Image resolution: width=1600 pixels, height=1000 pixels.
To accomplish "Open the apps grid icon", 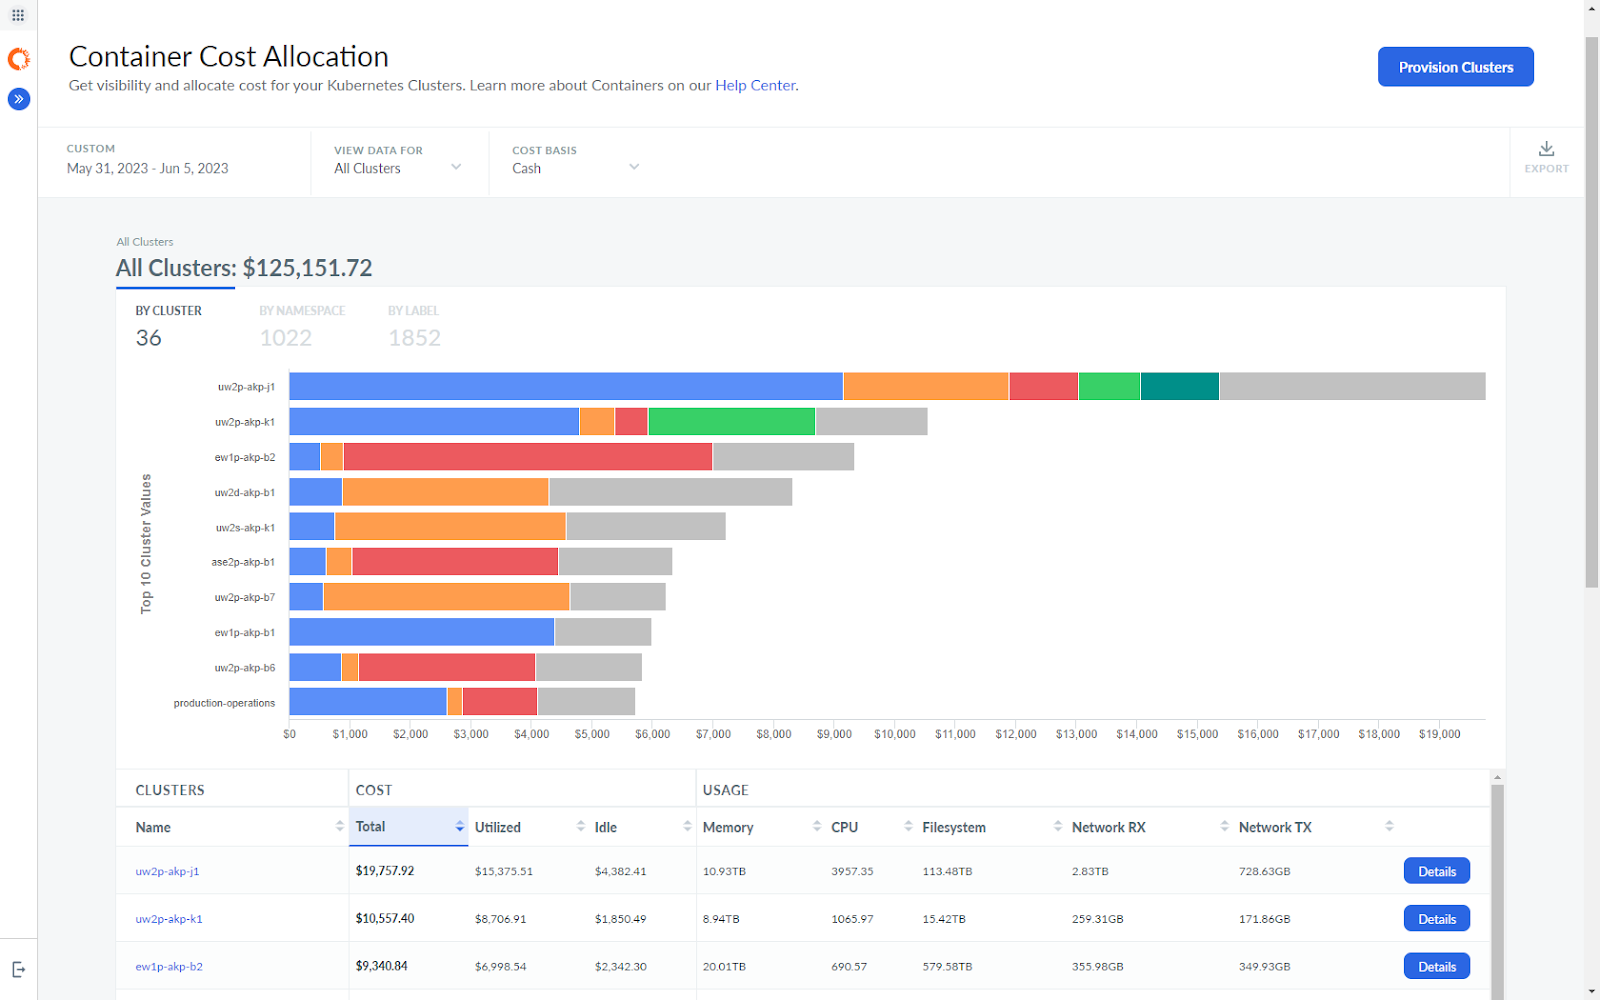I will click(18, 15).
